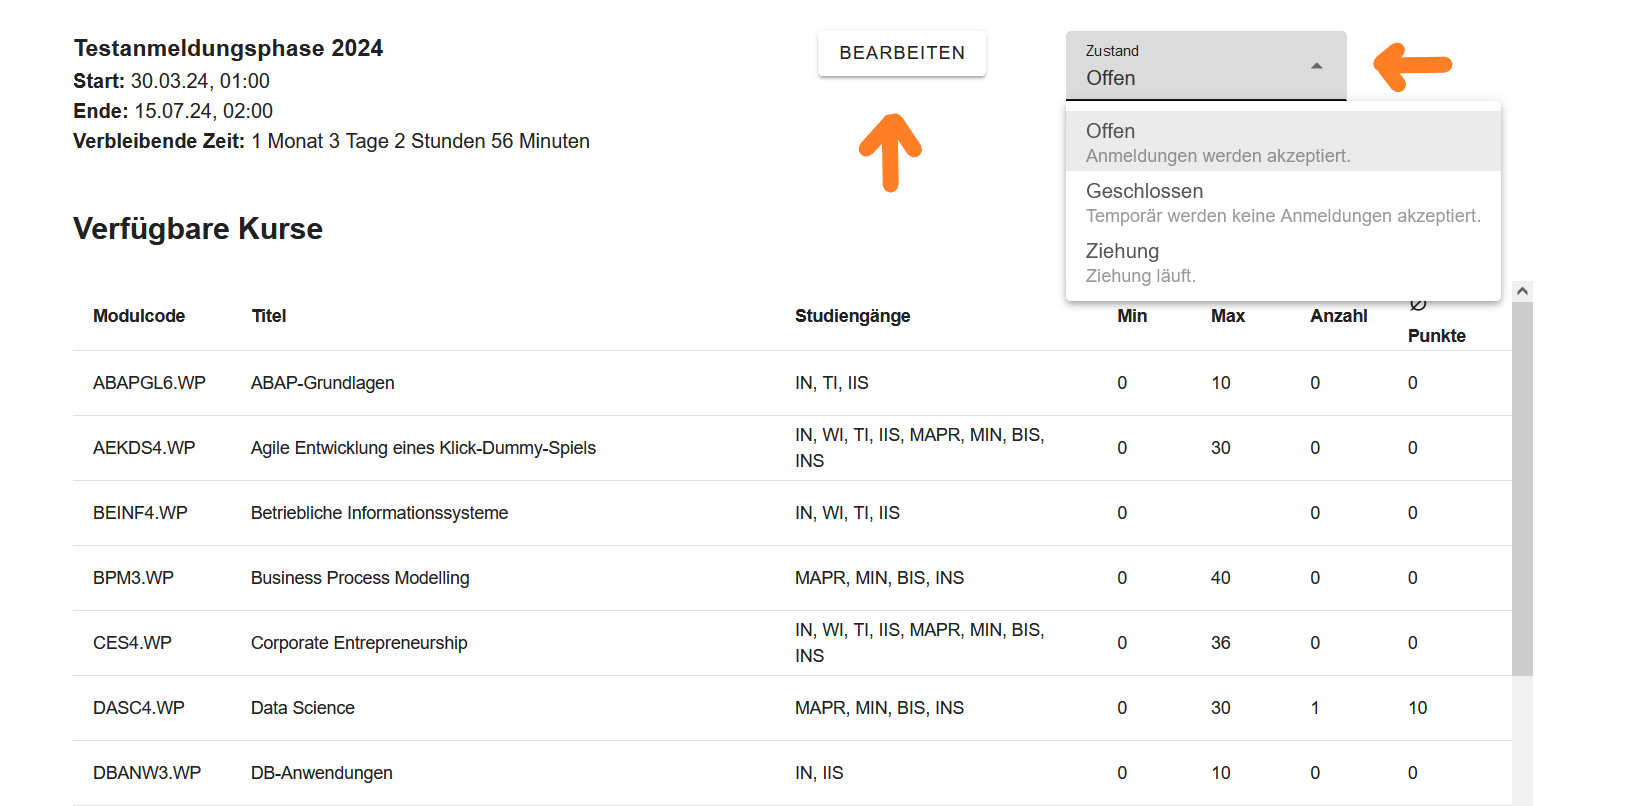Click the Modulcode column header
Screen dimensions: 1646x806
[x=139, y=316]
